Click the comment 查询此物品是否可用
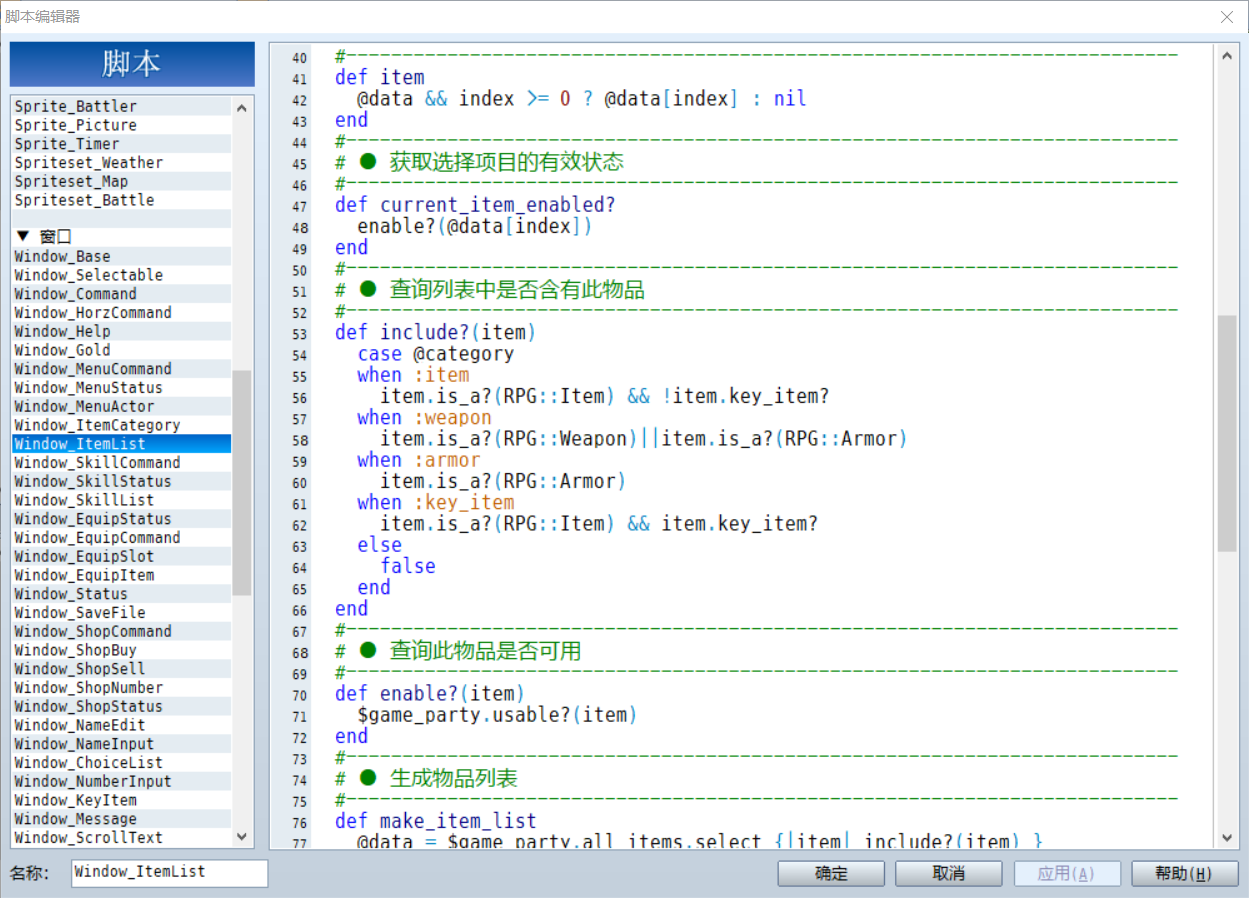 coord(485,651)
